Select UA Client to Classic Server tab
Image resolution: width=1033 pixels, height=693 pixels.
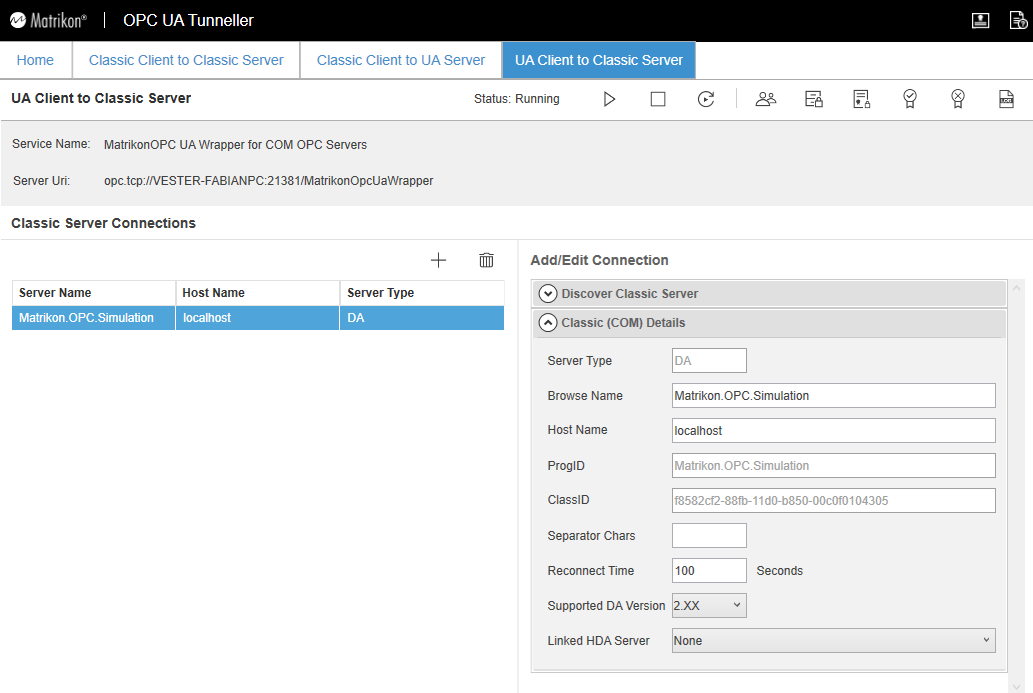point(599,60)
